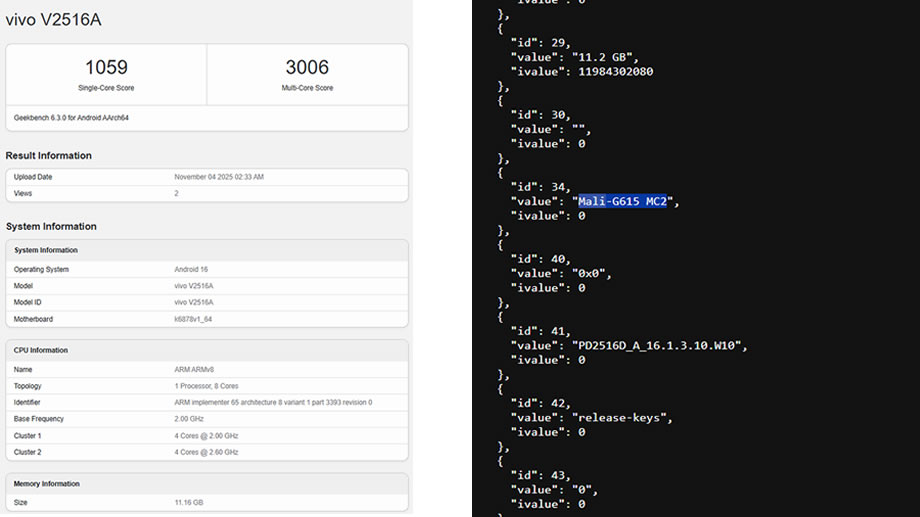Viewport: 920px width, 517px height.
Task: Click the Cluster 2 cores value
Action: [208, 452]
